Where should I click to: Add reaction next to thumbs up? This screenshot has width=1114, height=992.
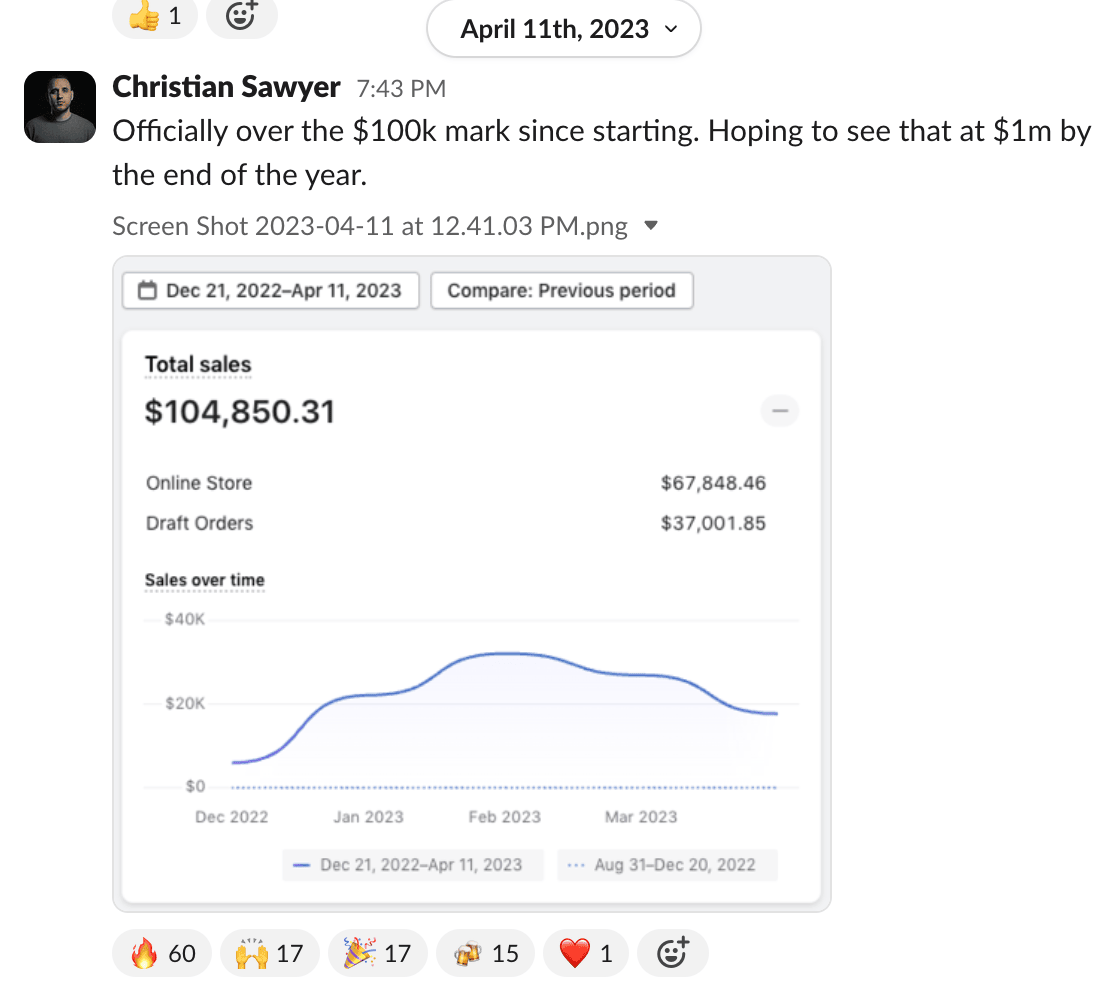241,16
